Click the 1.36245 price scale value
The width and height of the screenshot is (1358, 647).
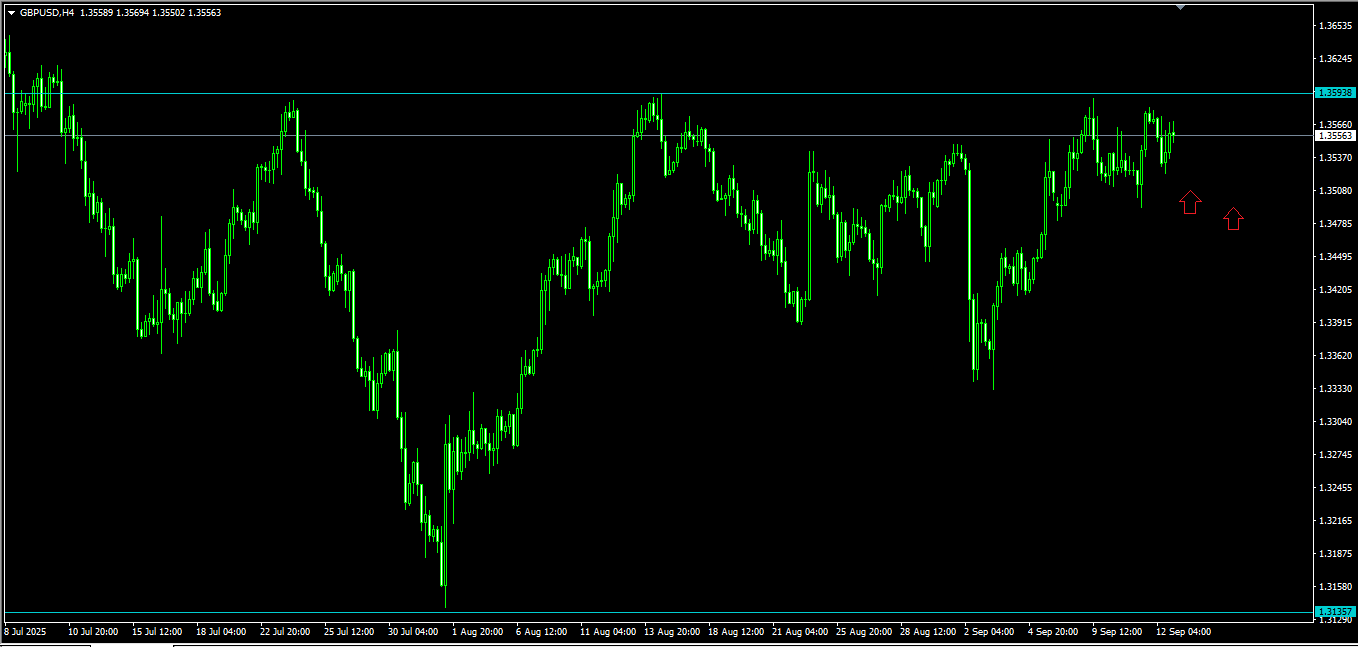tap(1337, 58)
